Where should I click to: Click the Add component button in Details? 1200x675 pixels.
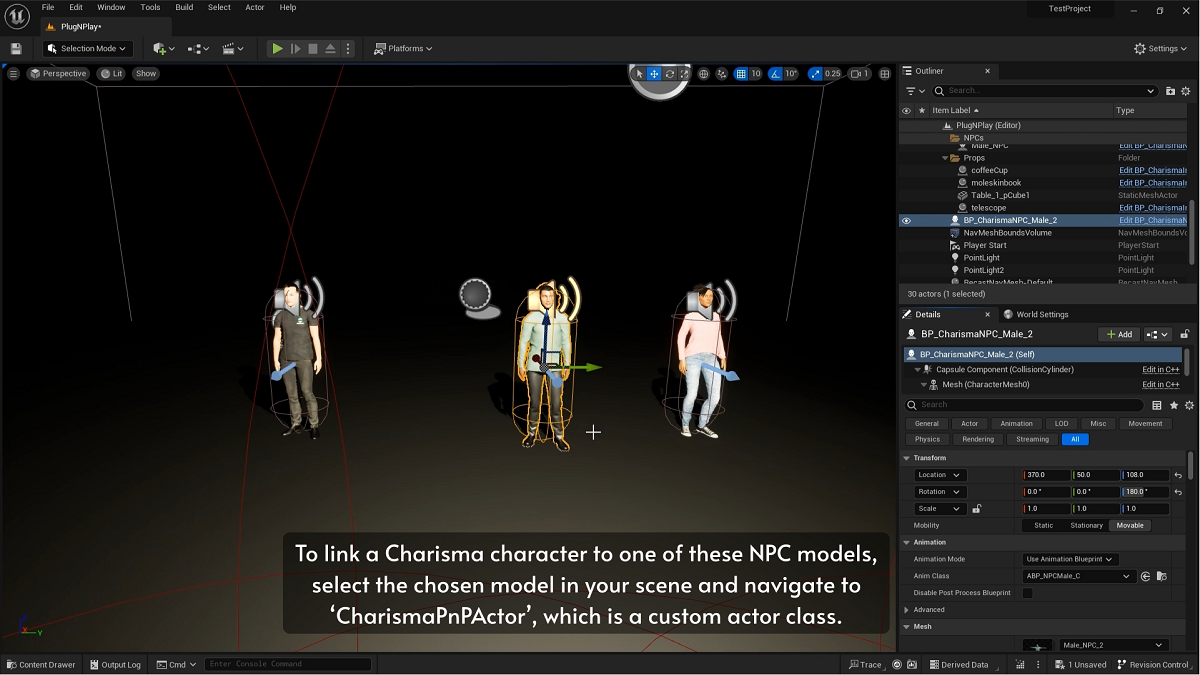coord(1118,334)
